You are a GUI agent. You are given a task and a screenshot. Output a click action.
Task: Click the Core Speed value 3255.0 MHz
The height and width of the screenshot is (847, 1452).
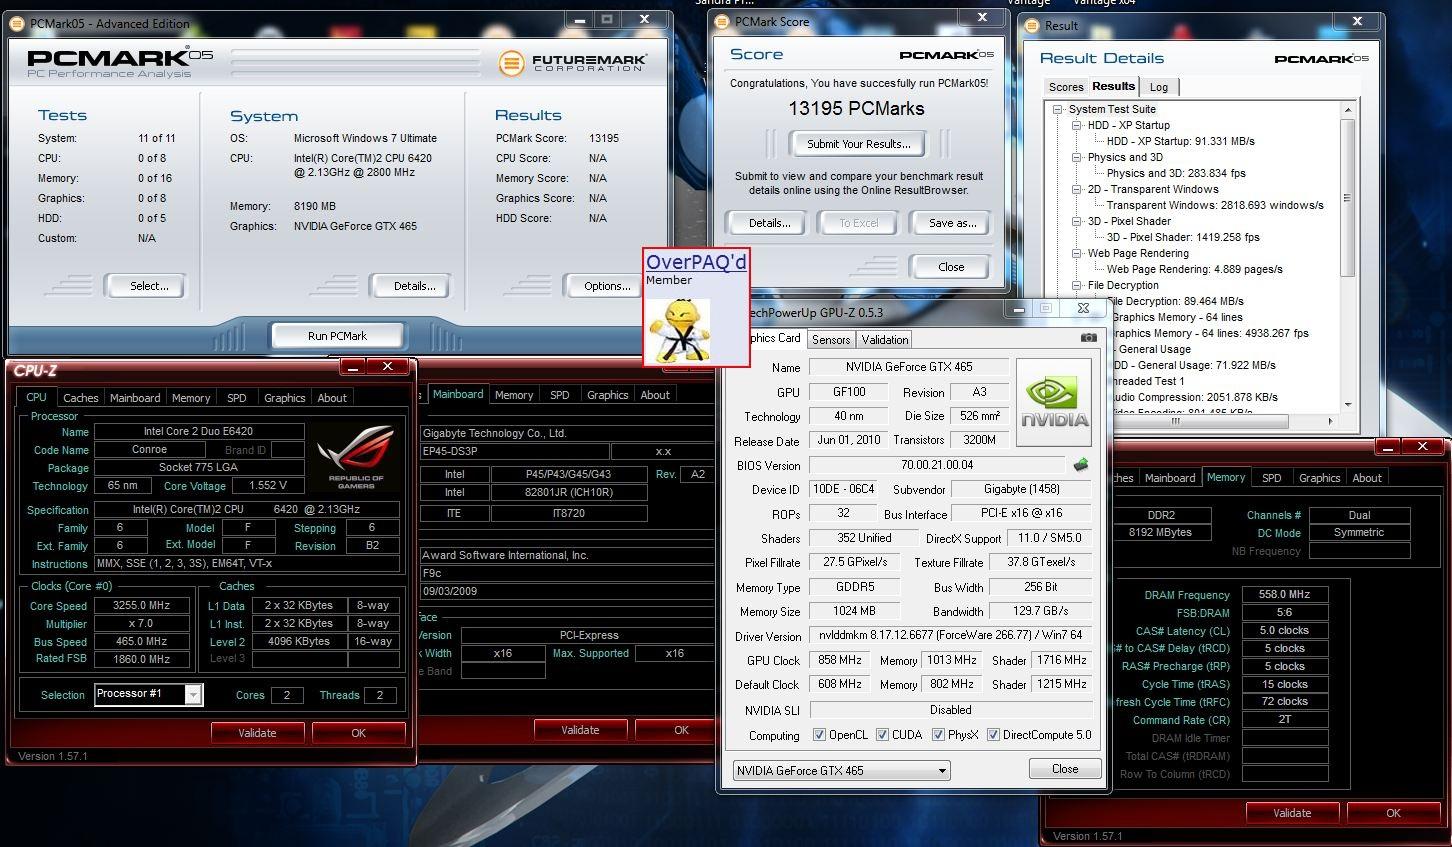(x=142, y=606)
